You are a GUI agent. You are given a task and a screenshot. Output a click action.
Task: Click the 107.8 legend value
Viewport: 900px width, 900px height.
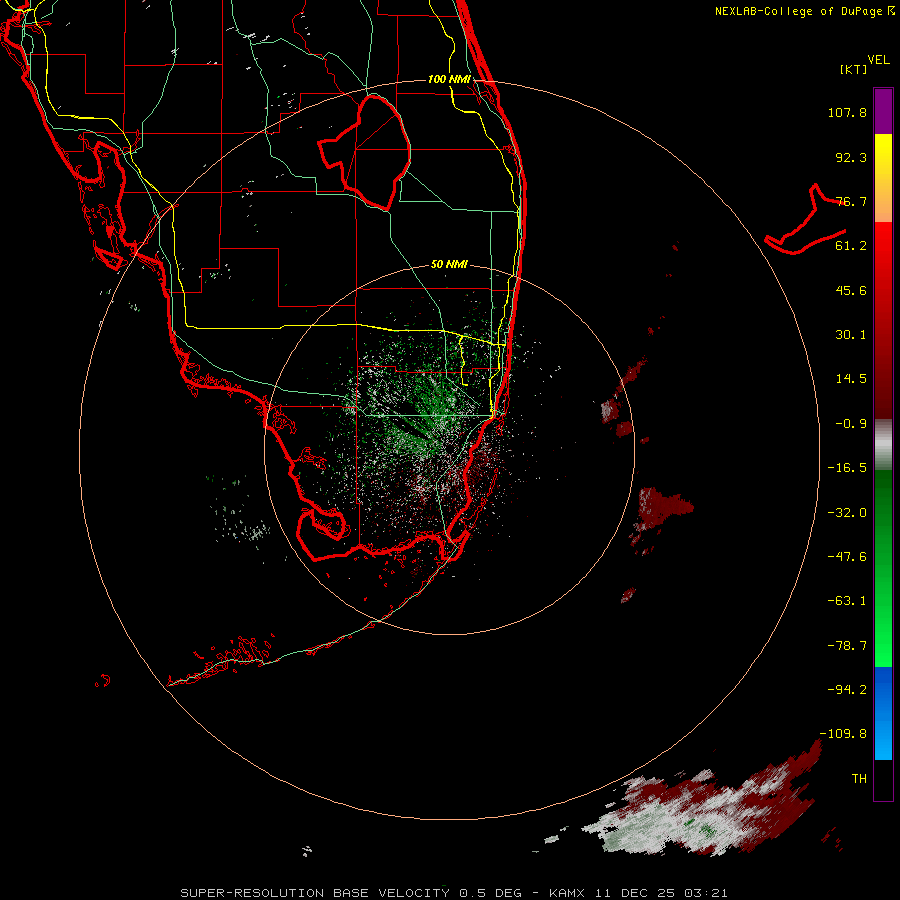[847, 112]
